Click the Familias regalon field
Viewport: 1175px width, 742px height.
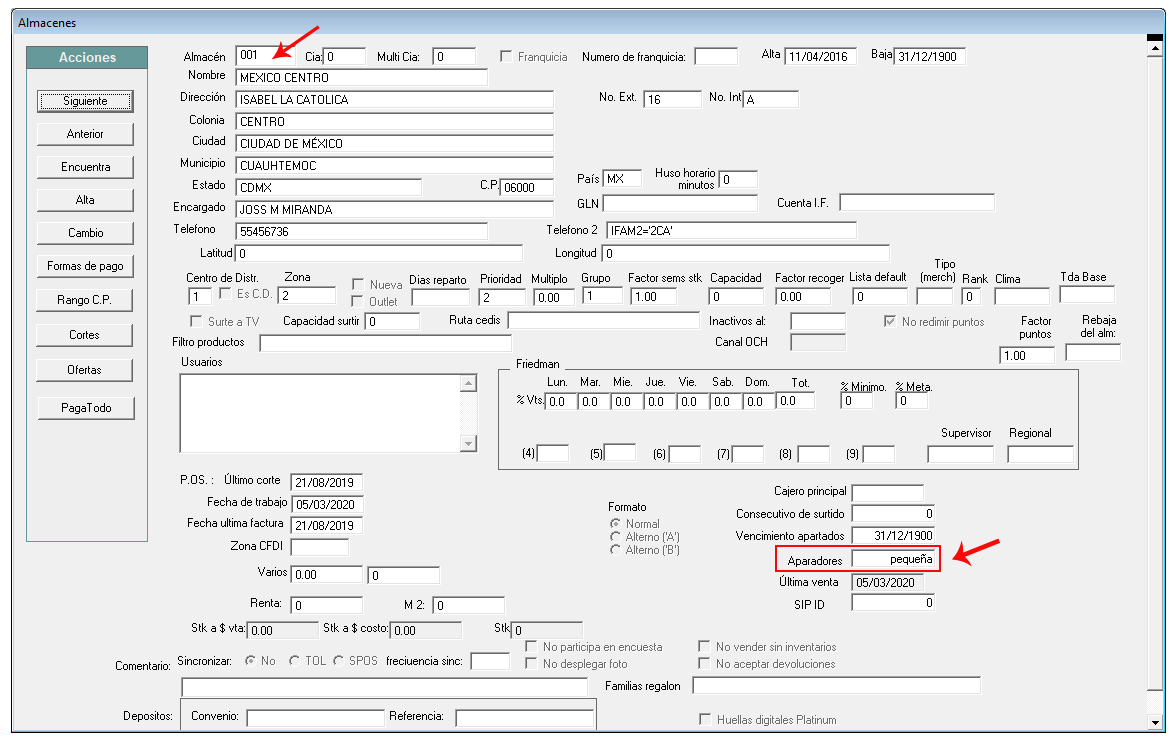point(836,685)
